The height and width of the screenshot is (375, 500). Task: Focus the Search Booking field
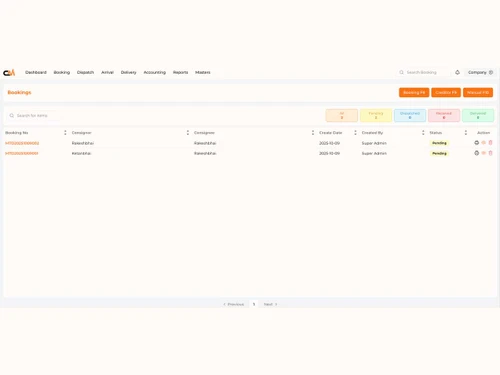coord(425,72)
